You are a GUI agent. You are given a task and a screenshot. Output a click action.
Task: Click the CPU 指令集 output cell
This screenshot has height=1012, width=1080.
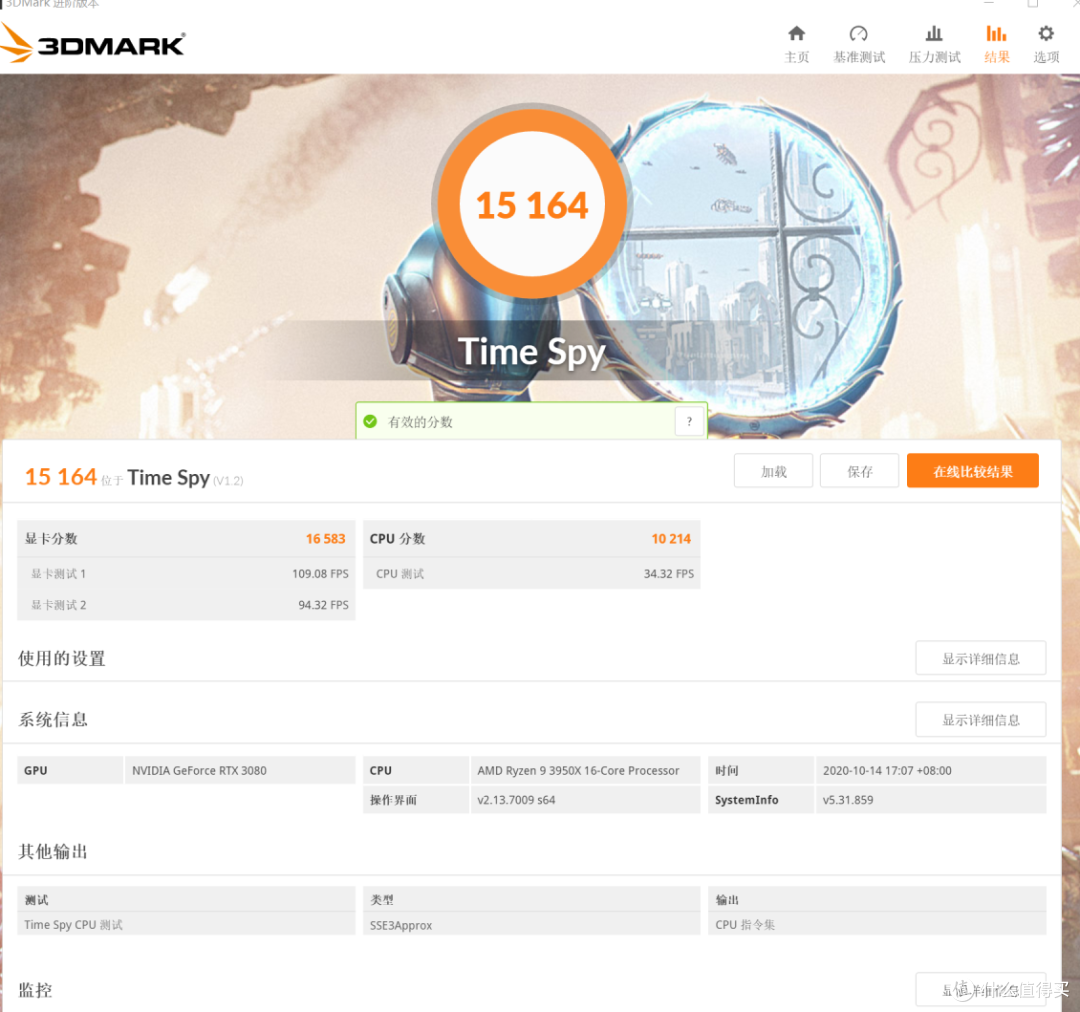click(877, 925)
